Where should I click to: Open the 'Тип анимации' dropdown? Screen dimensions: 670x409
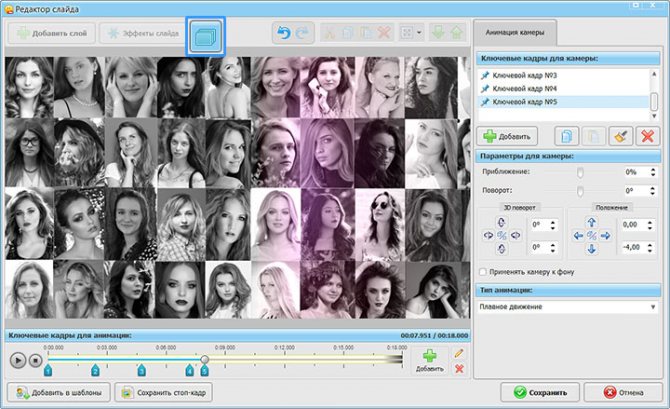click(567, 306)
